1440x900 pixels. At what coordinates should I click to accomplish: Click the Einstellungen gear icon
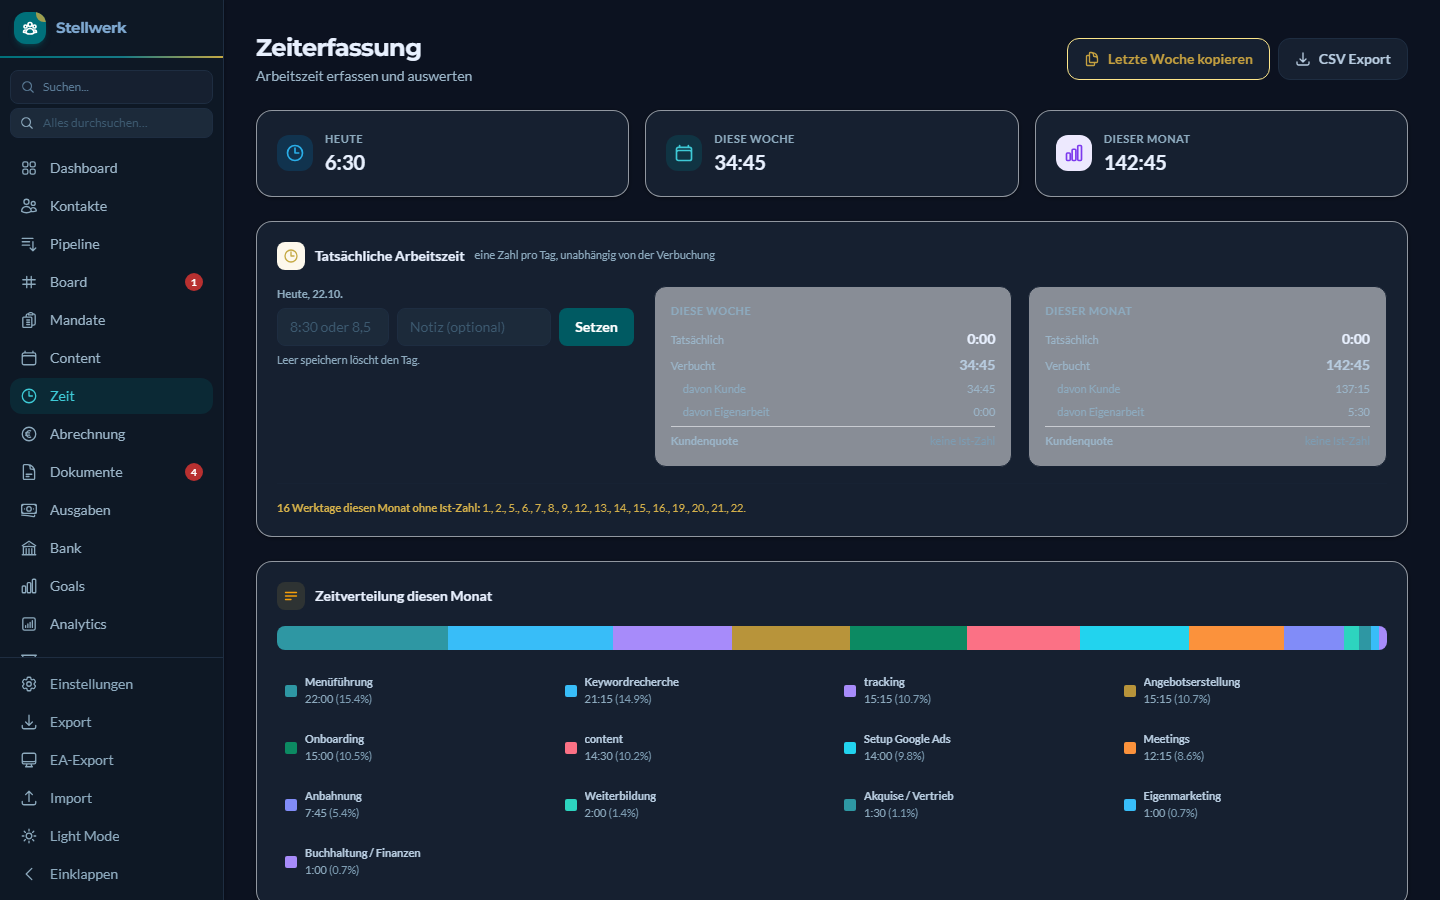click(29, 684)
